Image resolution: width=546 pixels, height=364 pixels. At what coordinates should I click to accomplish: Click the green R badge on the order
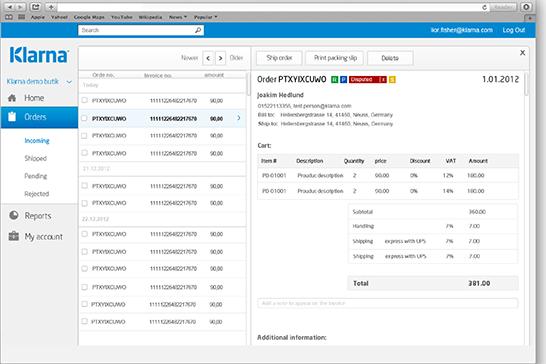pos(334,80)
